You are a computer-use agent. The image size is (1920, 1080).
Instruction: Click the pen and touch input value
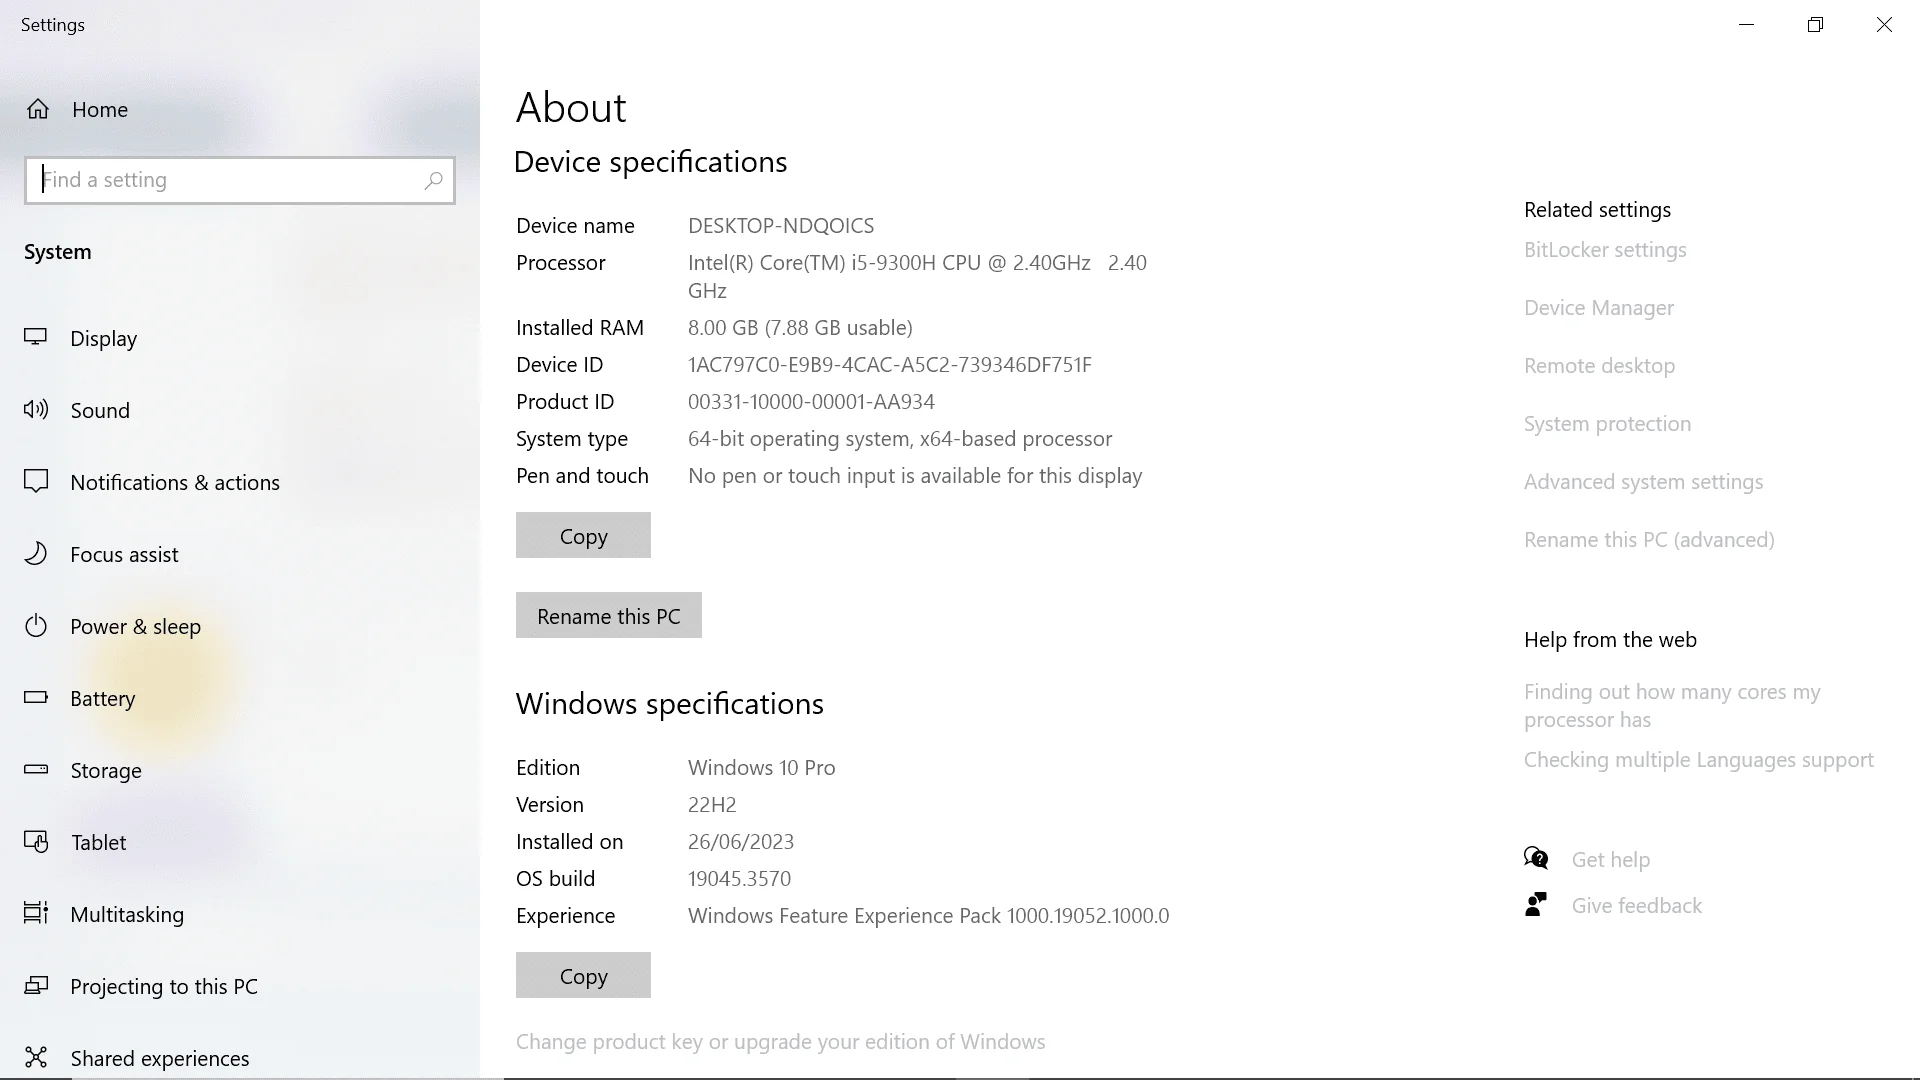pos(915,476)
